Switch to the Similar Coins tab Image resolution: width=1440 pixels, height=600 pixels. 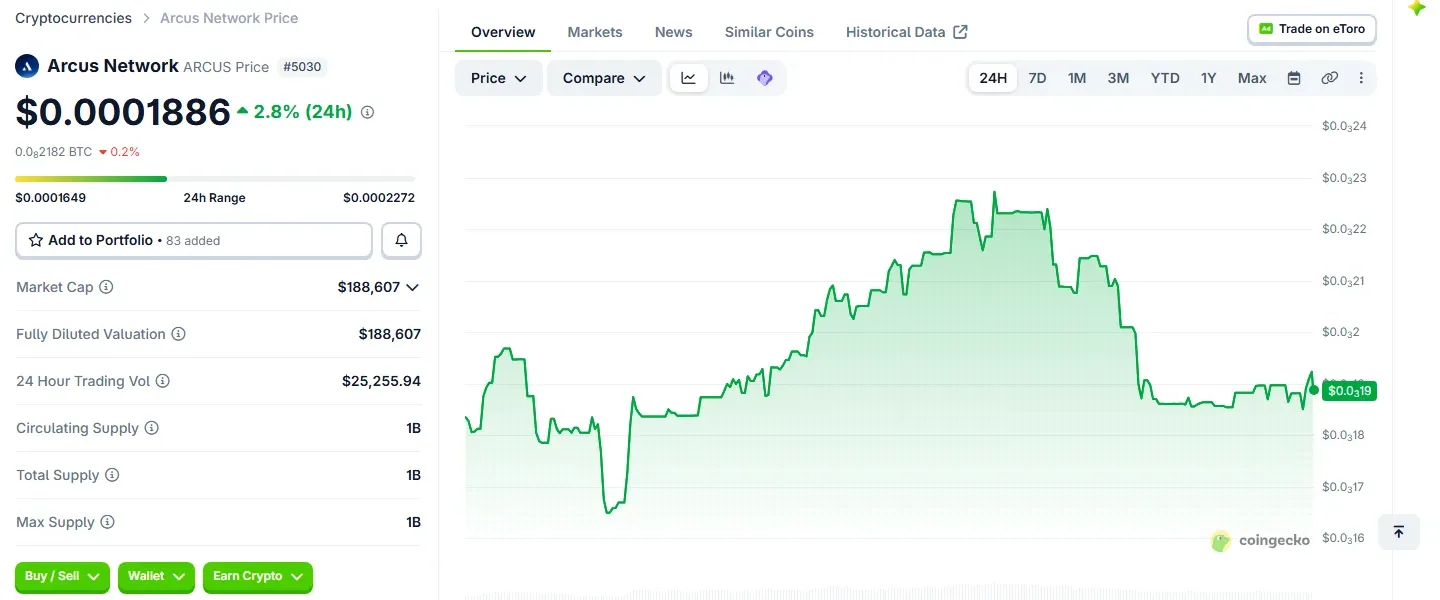[x=769, y=32]
